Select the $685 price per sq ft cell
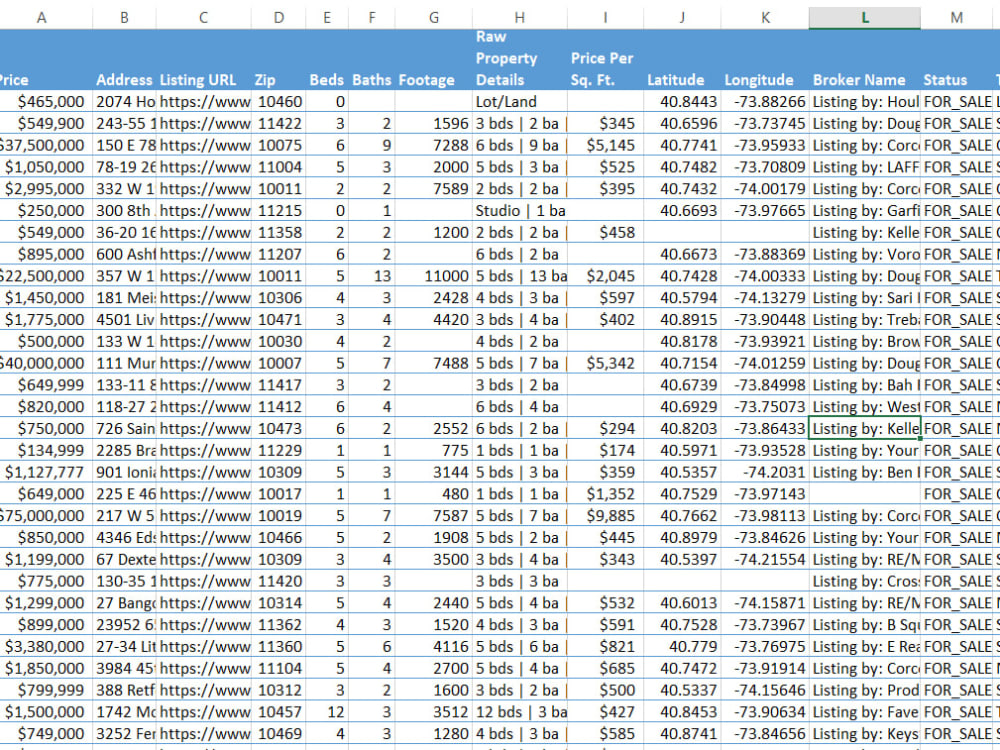This screenshot has width=1000, height=750. 605,668
